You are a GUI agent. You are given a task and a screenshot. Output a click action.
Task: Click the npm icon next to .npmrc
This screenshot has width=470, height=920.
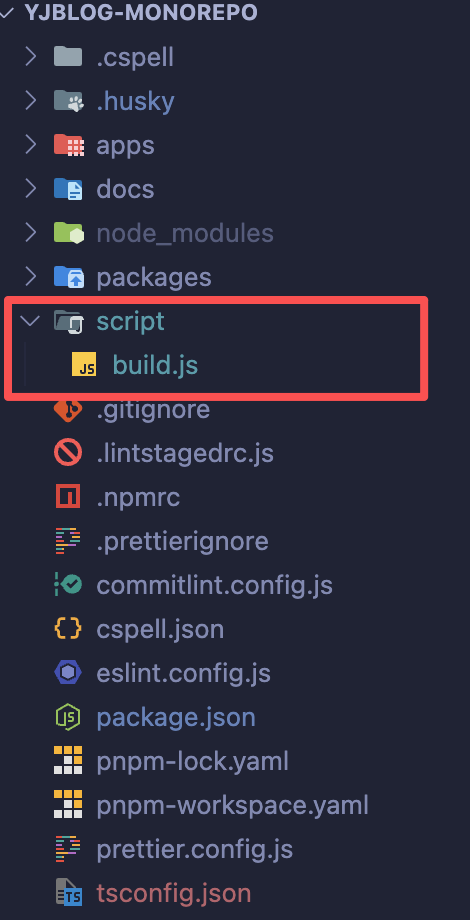pos(67,497)
